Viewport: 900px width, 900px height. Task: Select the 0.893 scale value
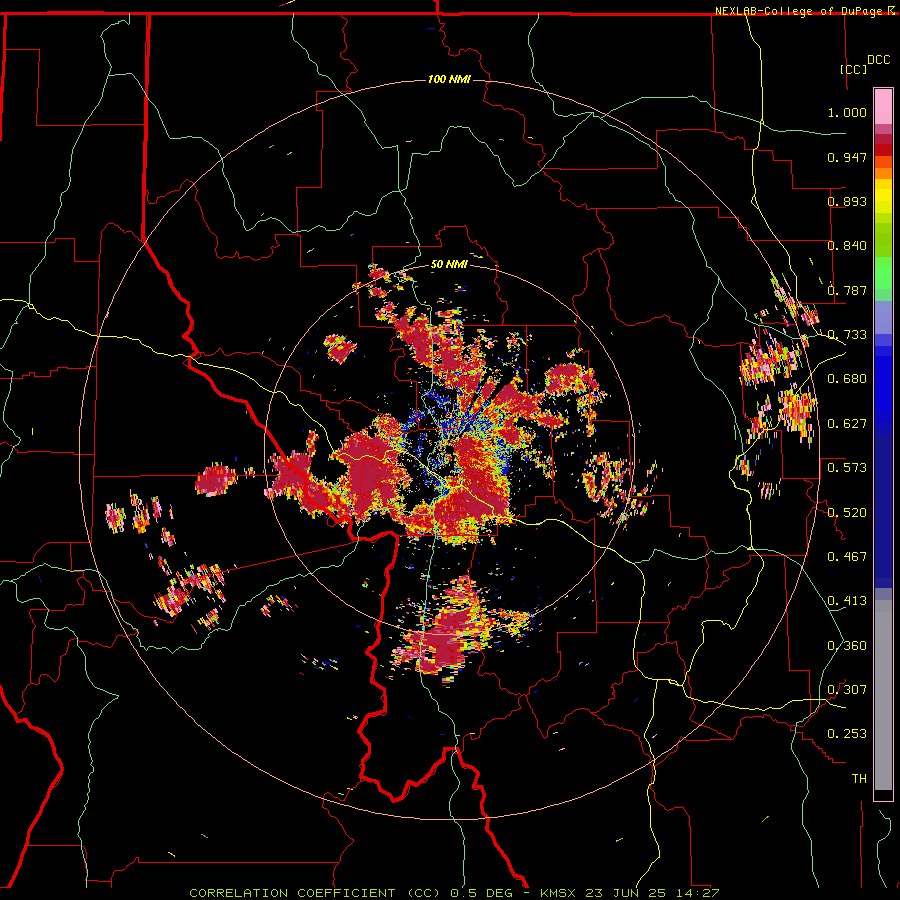pos(847,201)
